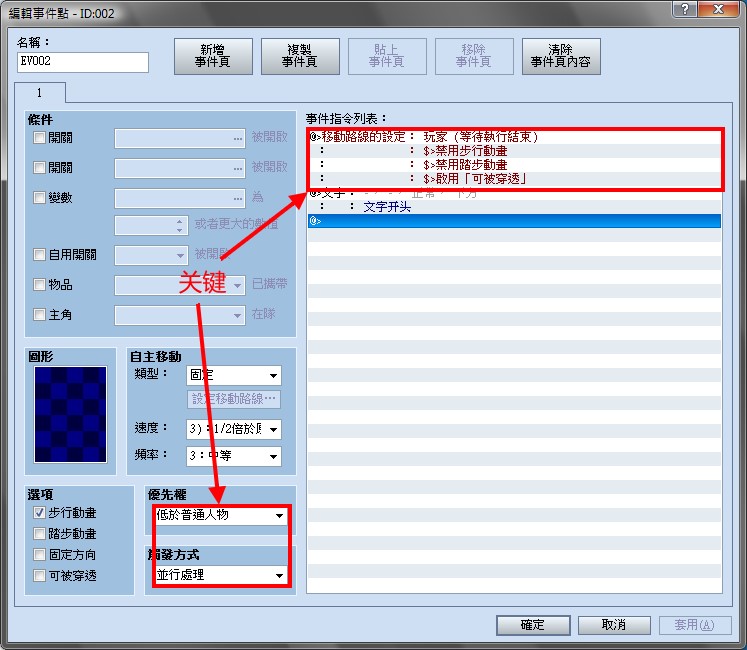This screenshot has height=650, width=747.
Task: Enable the 主角 condition checkbox
Action: (x=40, y=315)
